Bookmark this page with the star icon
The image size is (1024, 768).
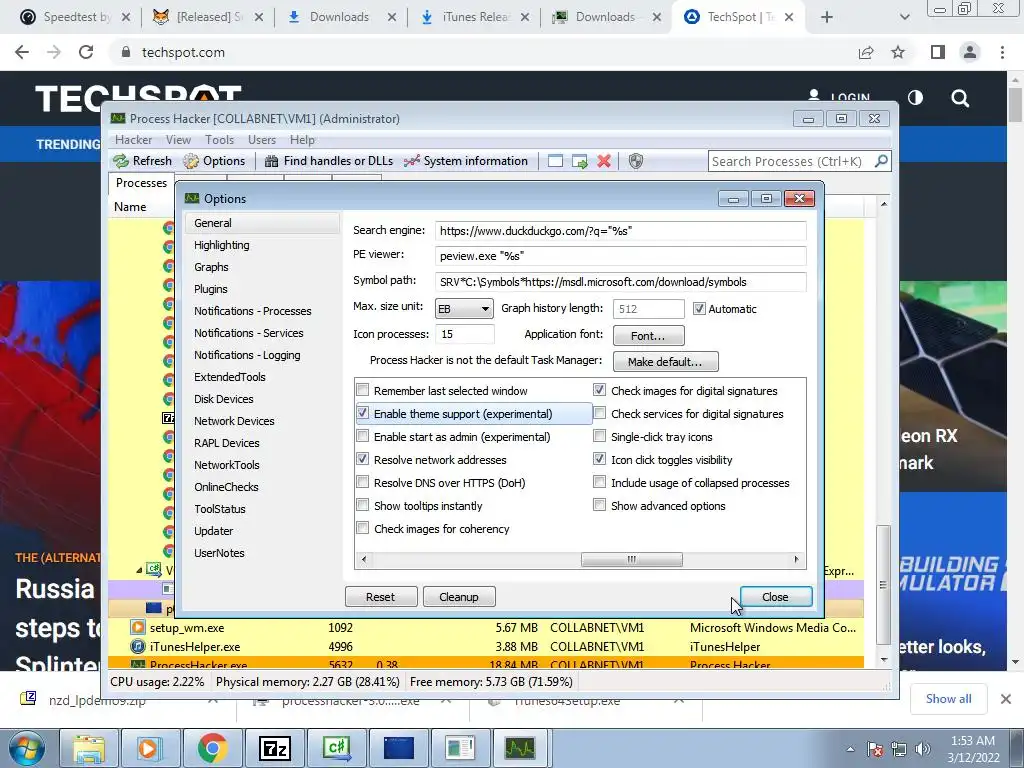click(x=898, y=52)
